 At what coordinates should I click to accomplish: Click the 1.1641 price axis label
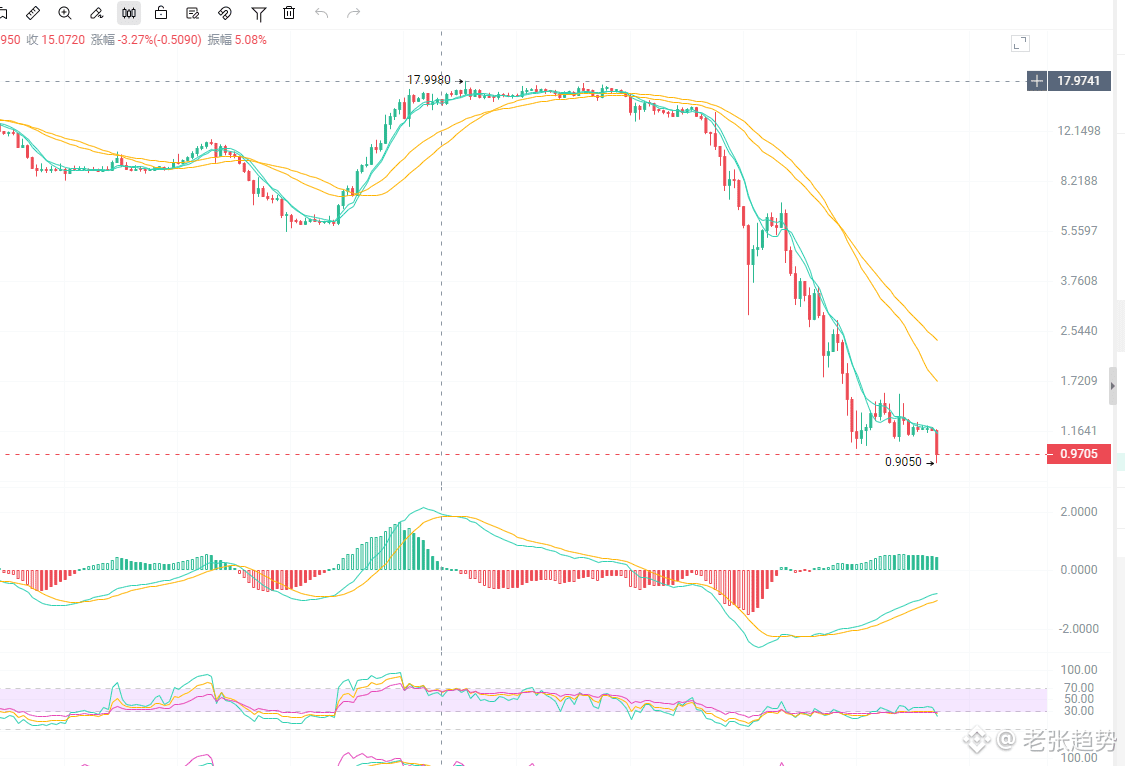1079,431
